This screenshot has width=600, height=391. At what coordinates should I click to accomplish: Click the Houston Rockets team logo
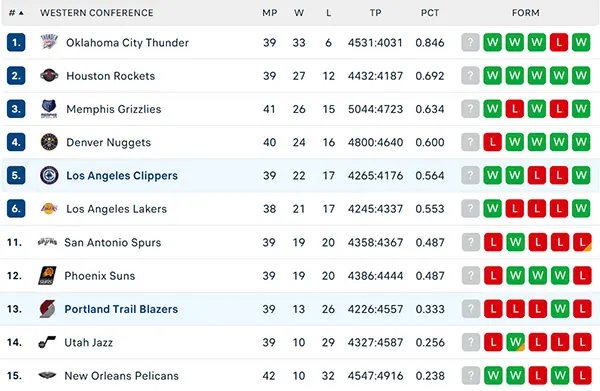(x=49, y=75)
